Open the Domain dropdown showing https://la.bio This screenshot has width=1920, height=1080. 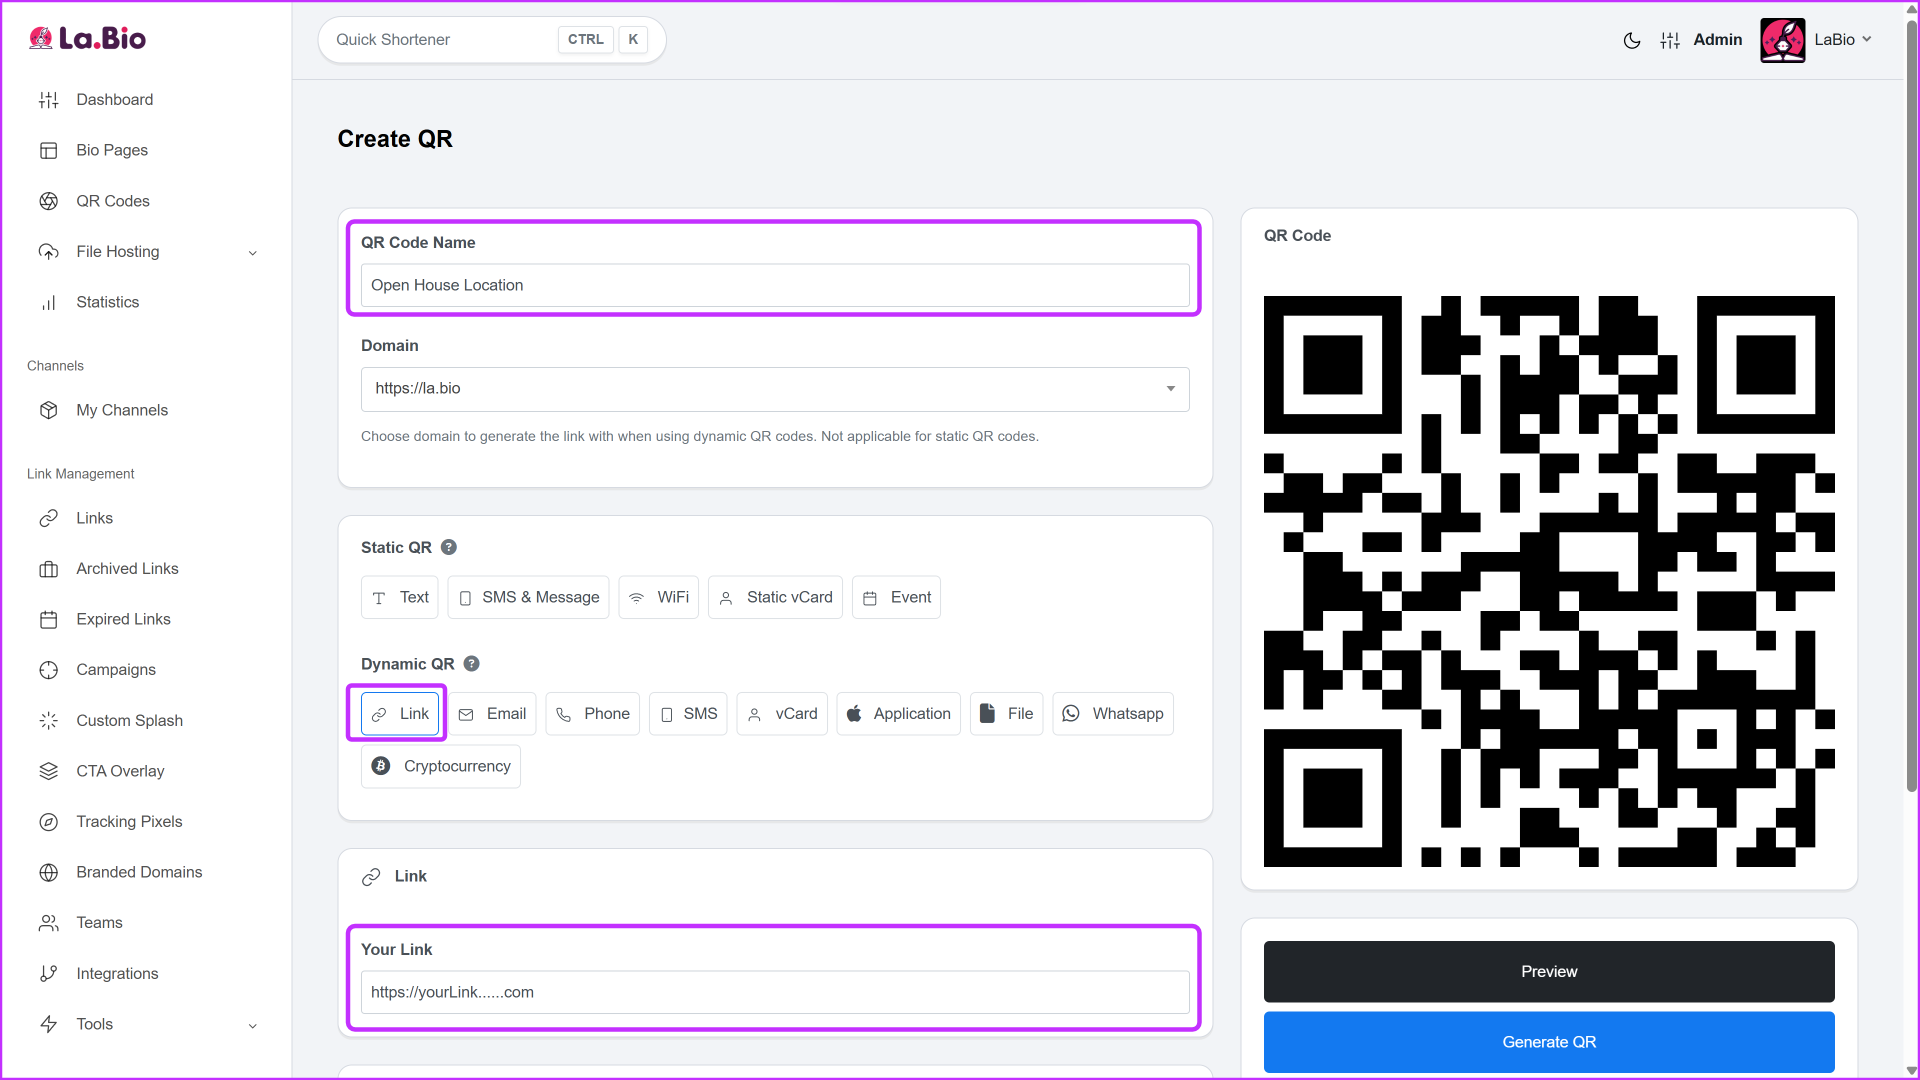point(774,389)
